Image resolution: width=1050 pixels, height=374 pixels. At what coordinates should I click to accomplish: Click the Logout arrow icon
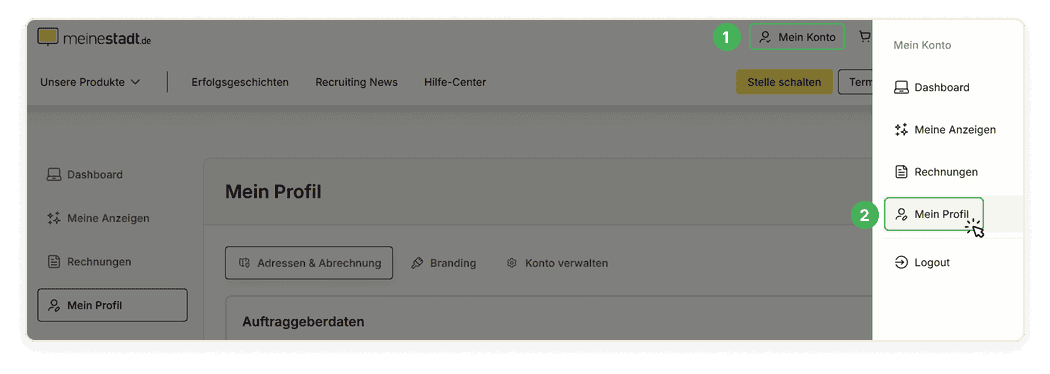tap(901, 262)
